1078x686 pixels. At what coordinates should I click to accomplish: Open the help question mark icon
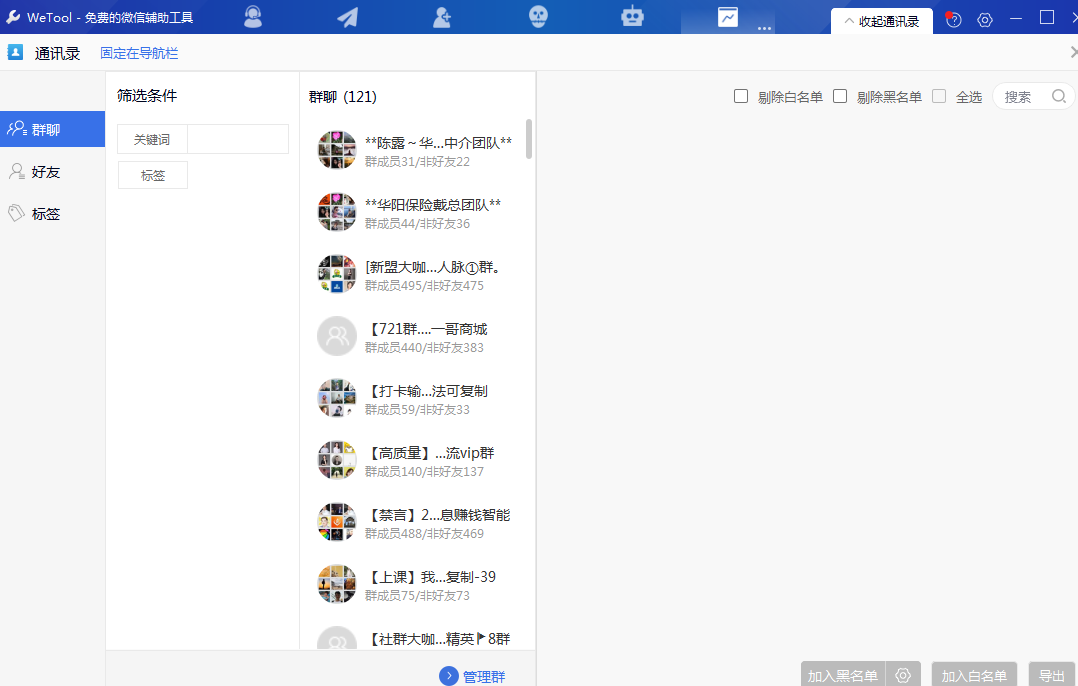click(x=953, y=19)
